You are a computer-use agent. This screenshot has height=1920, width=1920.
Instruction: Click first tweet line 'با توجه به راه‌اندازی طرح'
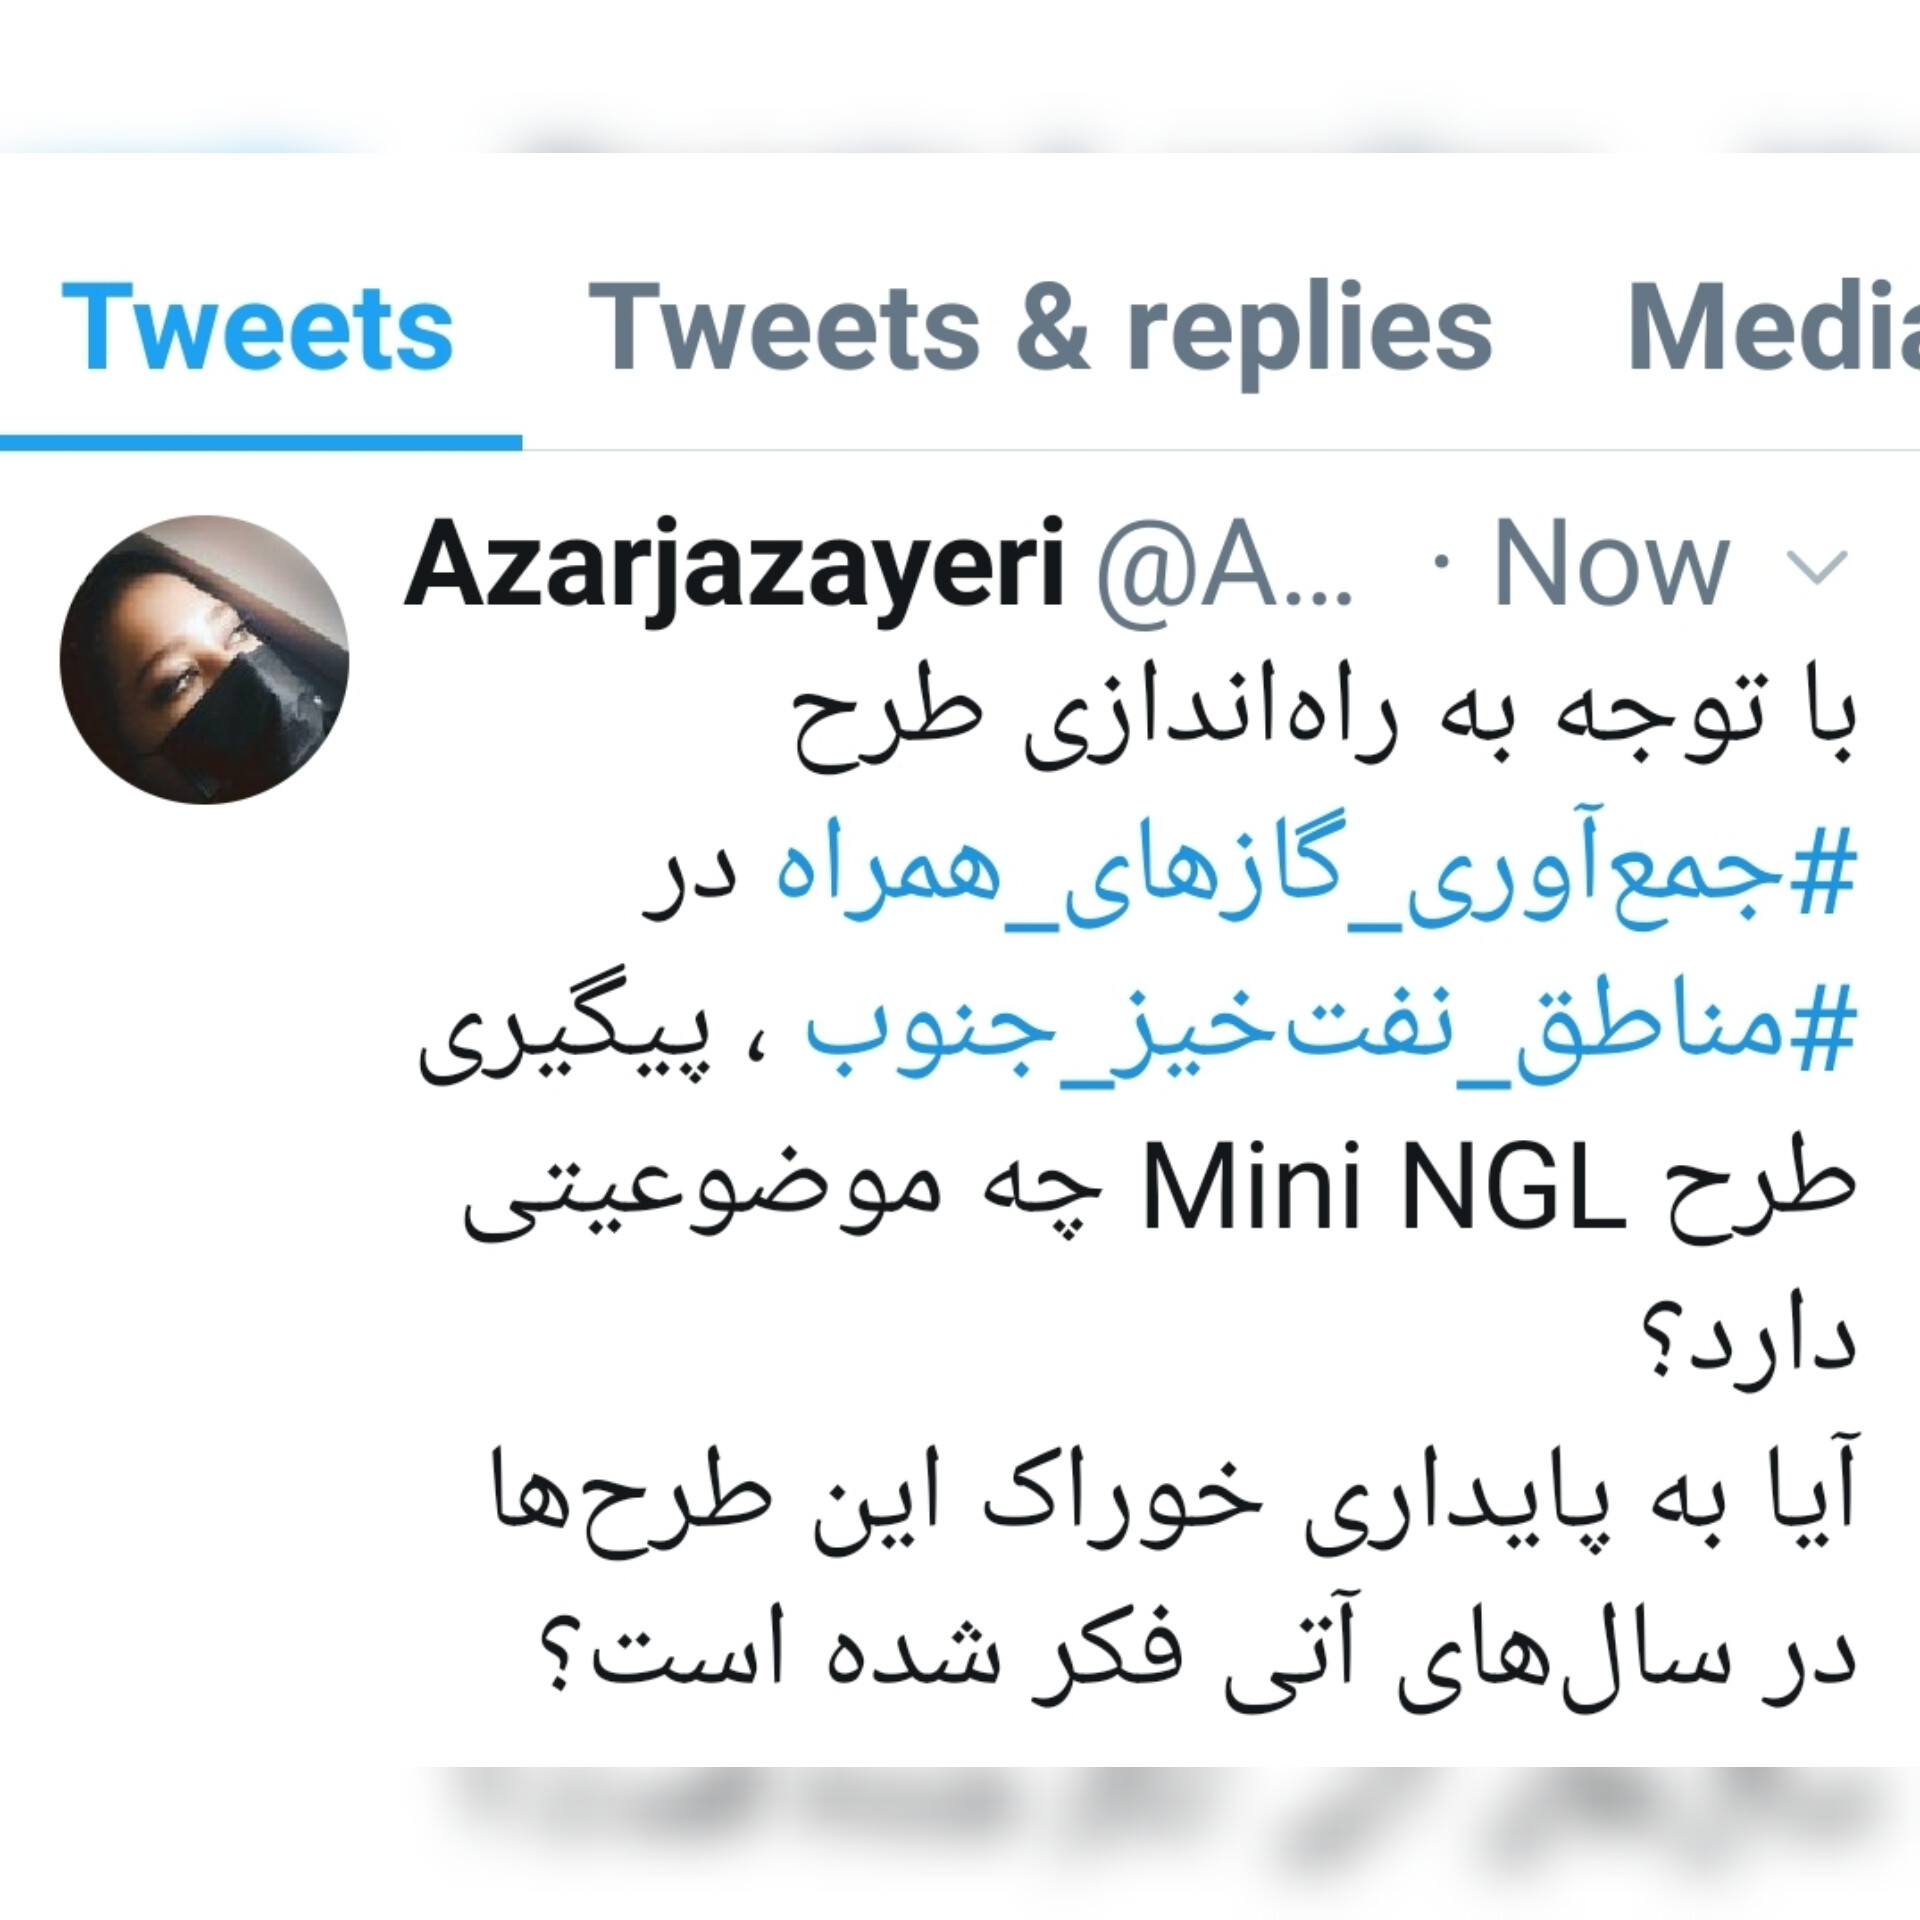point(1326,725)
